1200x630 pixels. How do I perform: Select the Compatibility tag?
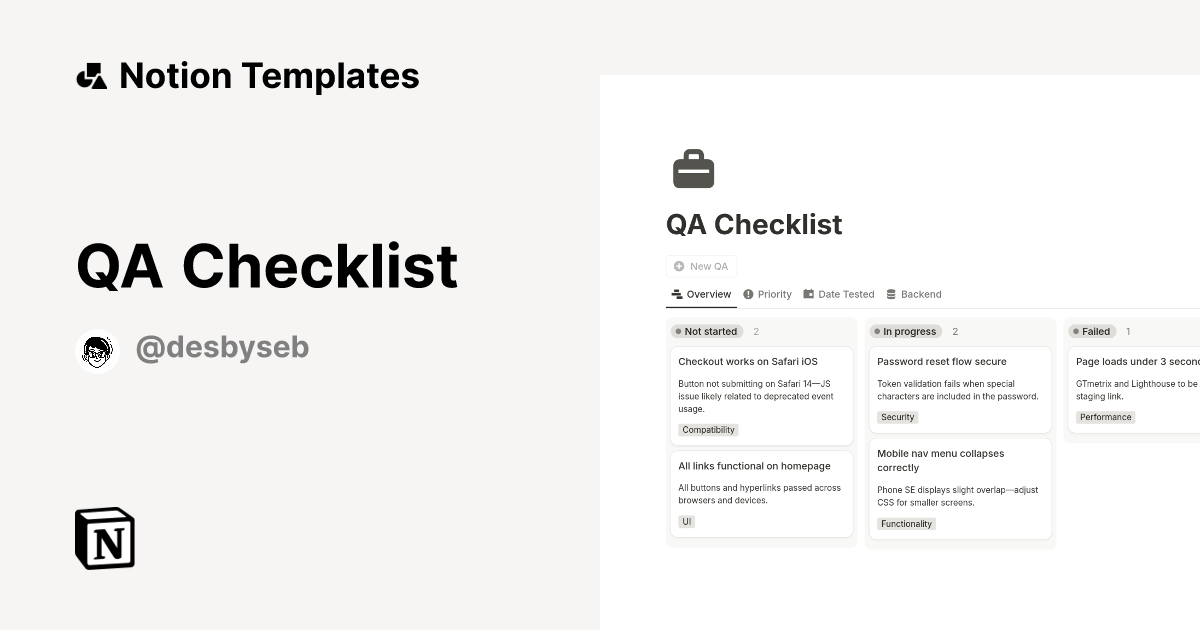707,429
